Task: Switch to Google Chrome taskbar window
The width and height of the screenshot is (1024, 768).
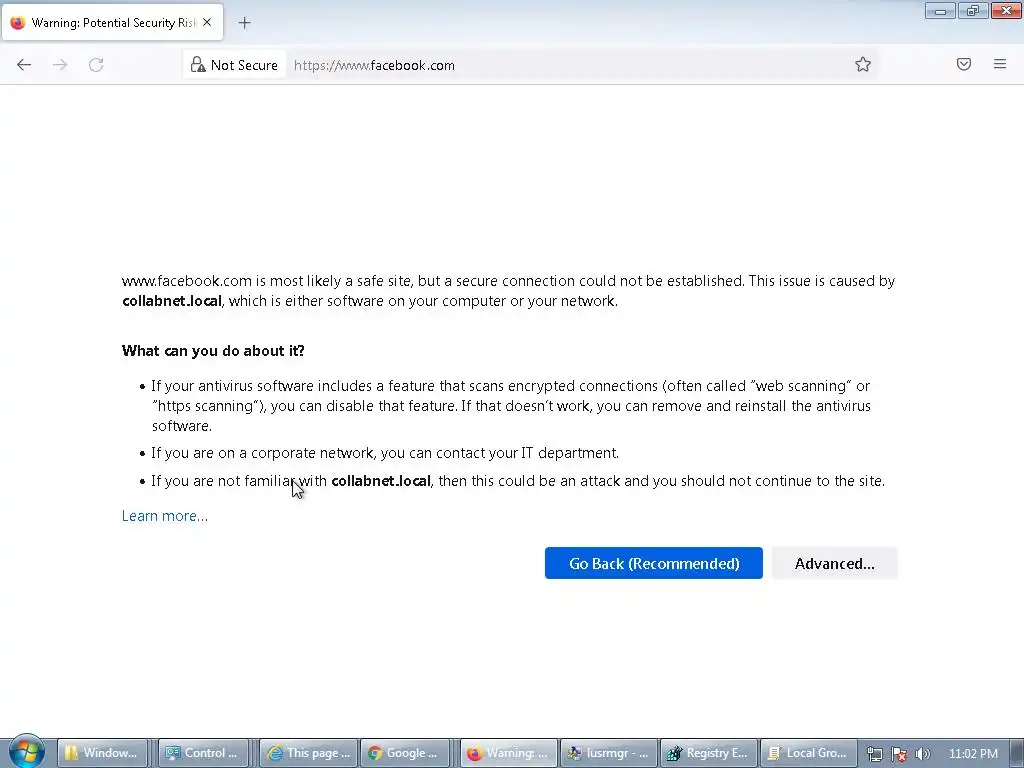Action: (405, 753)
